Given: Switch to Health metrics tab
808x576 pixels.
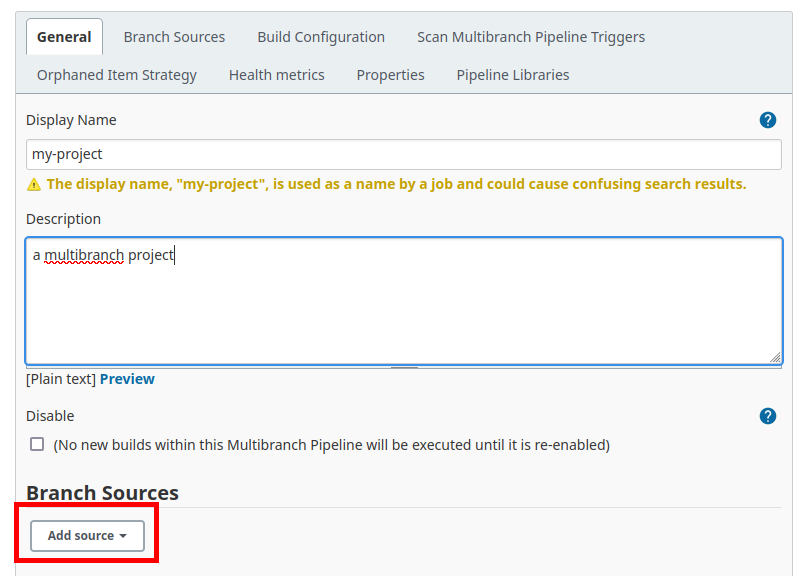Looking at the screenshot, I should coord(277,75).
